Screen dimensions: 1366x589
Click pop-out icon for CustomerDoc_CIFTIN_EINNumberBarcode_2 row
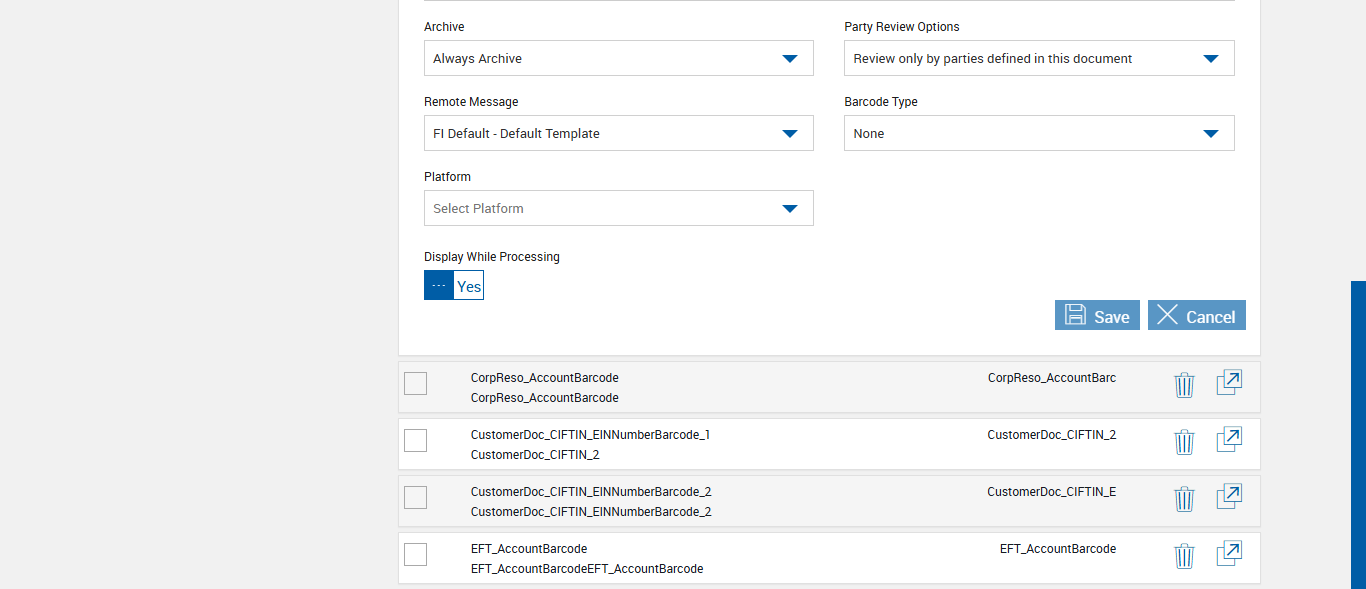(x=1229, y=498)
